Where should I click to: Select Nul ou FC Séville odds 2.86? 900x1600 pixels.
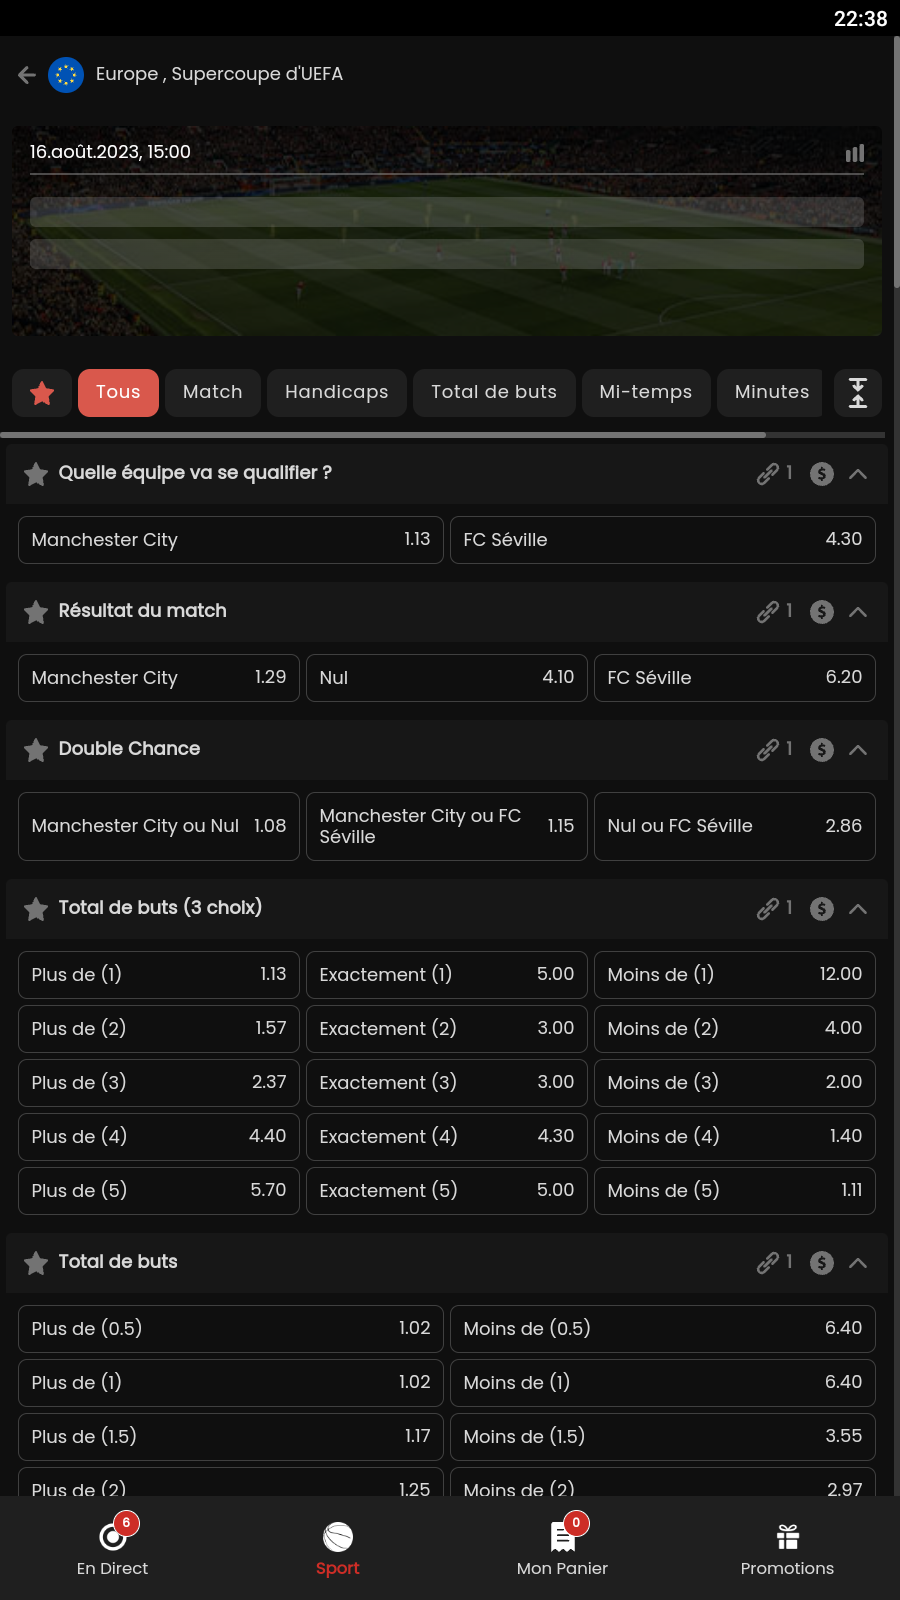734,826
